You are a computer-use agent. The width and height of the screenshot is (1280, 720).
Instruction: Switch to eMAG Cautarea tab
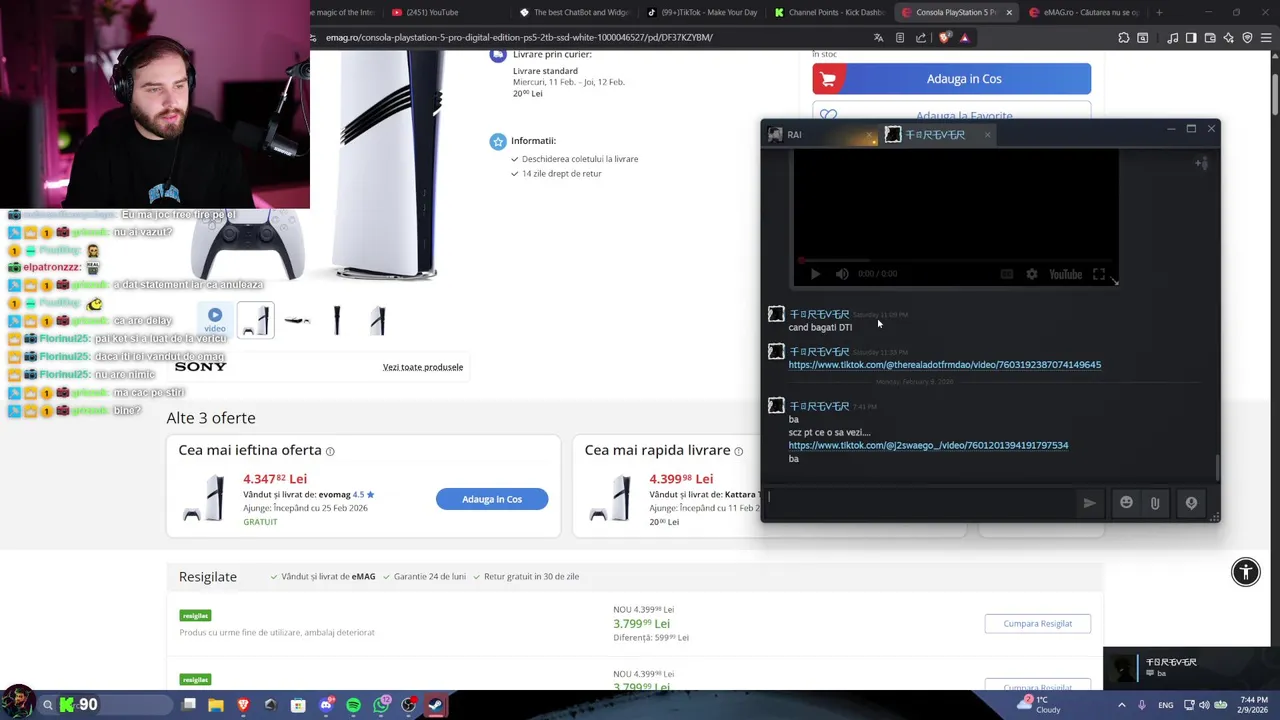[x=1085, y=12]
